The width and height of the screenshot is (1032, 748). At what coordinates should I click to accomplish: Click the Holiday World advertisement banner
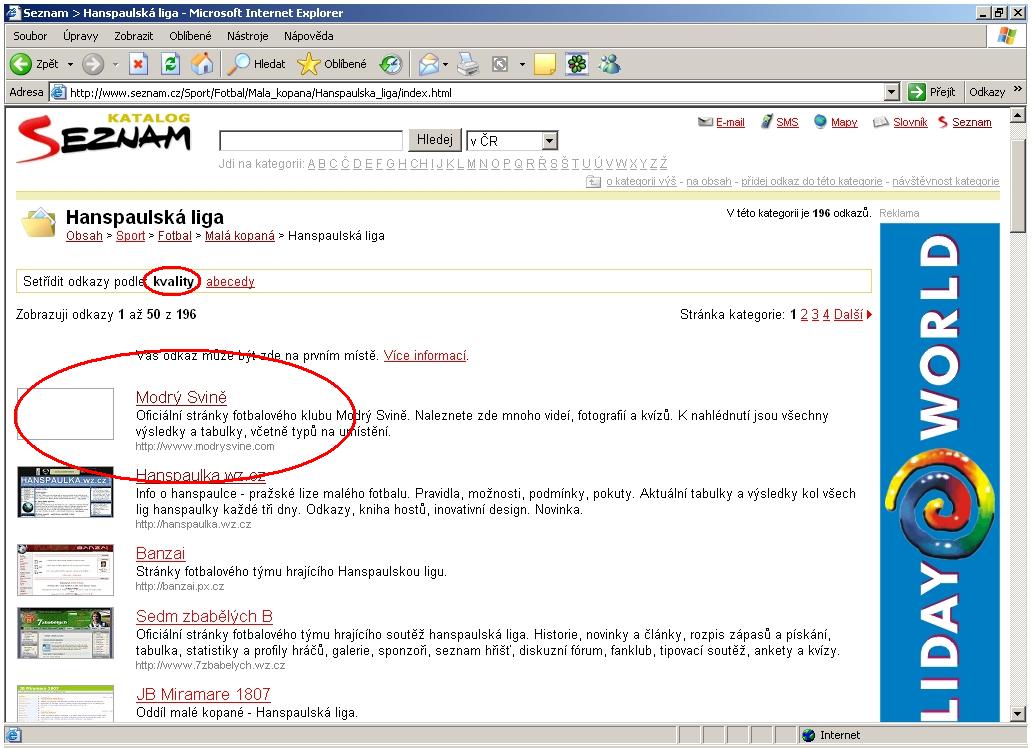tap(940, 472)
